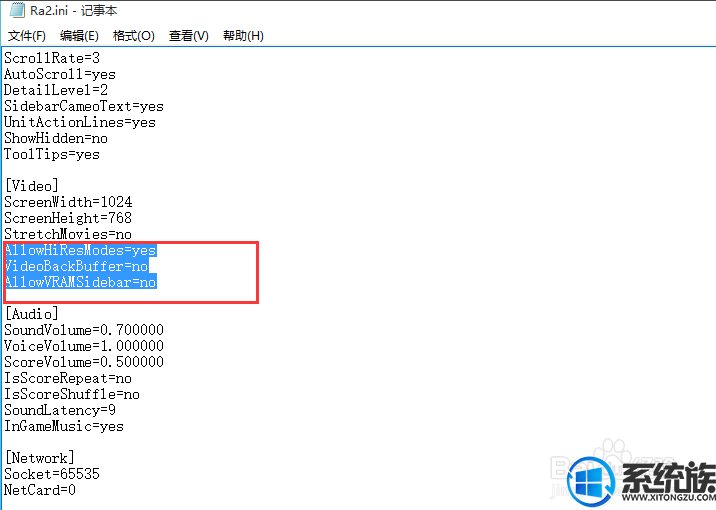The height and width of the screenshot is (510, 716).
Task: Open the 查看(V) menu
Action: 189,36
